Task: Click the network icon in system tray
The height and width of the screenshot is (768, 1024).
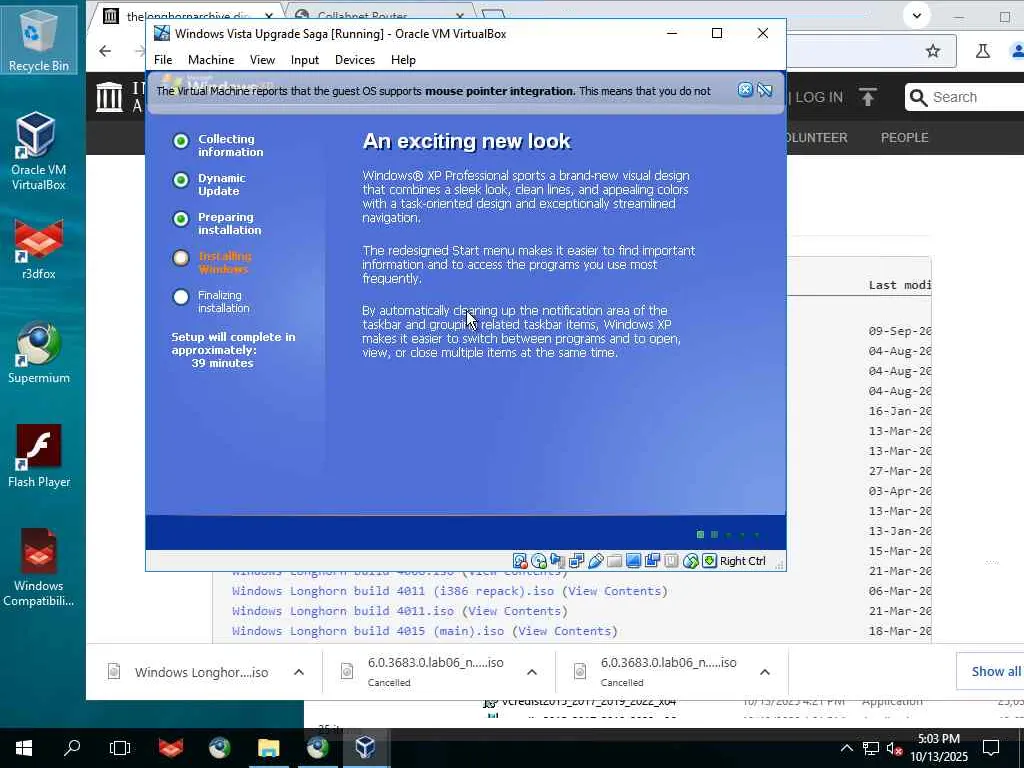Action: point(871,748)
